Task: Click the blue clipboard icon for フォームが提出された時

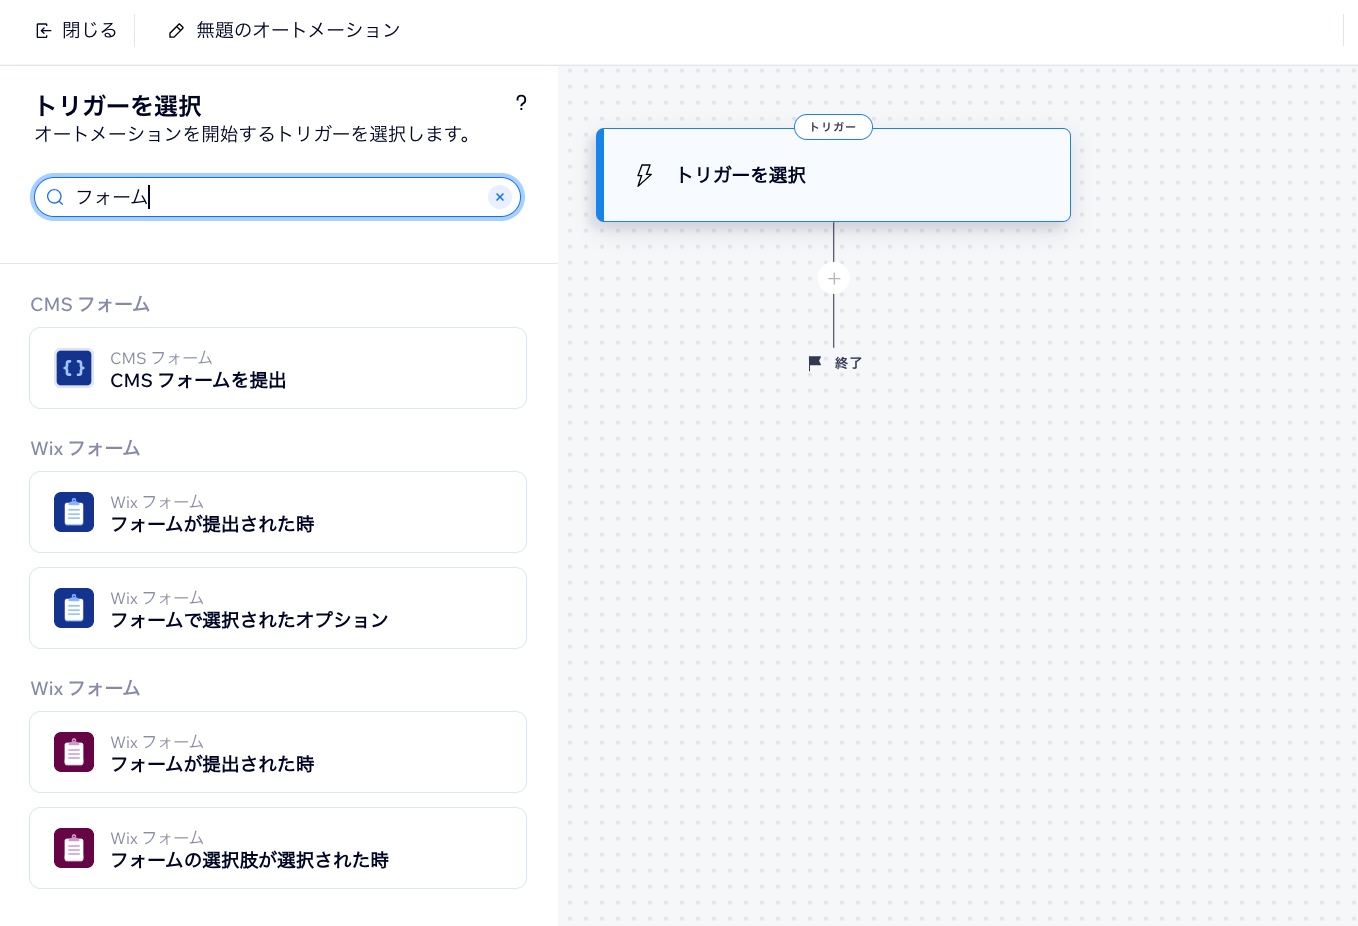Action: 74,512
